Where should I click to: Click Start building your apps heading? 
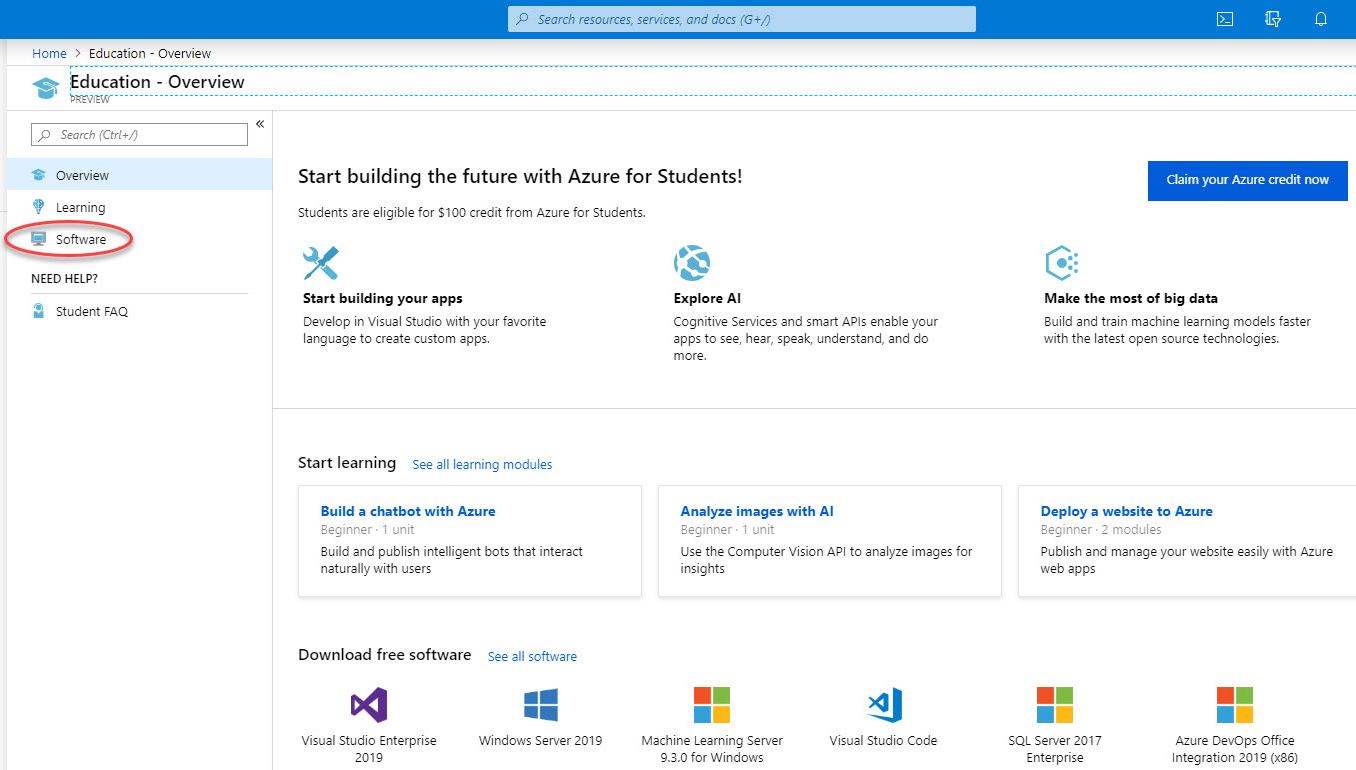pos(383,298)
